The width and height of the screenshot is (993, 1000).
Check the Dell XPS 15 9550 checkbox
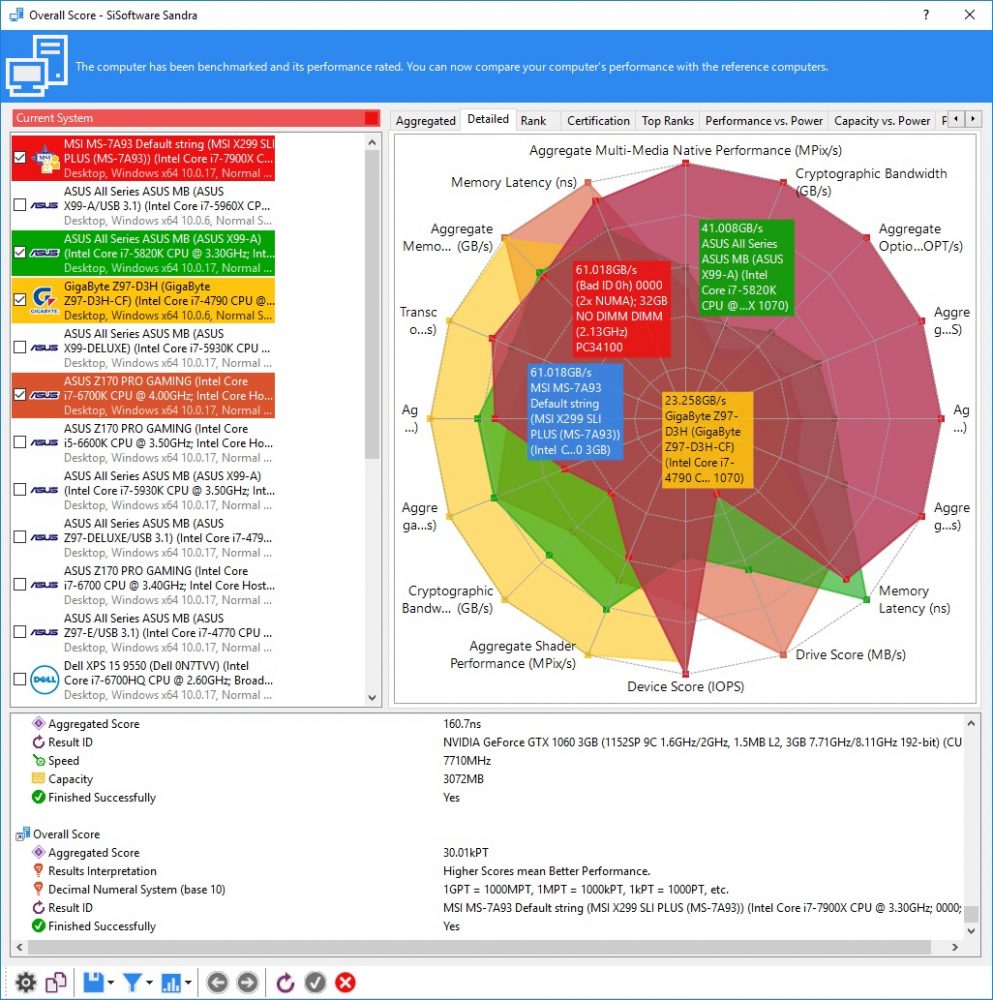(x=20, y=679)
